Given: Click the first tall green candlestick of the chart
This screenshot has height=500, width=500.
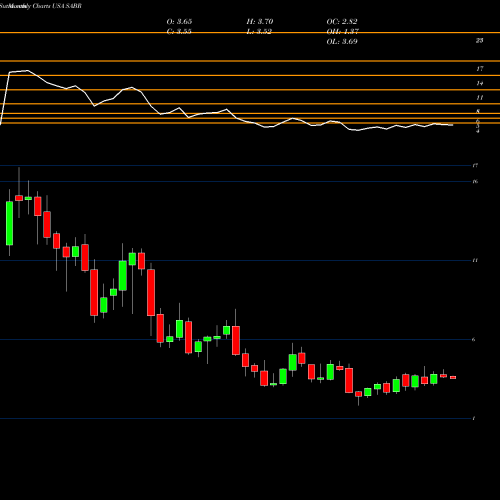Looking at the screenshot, I should pyautogui.click(x=9, y=223).
